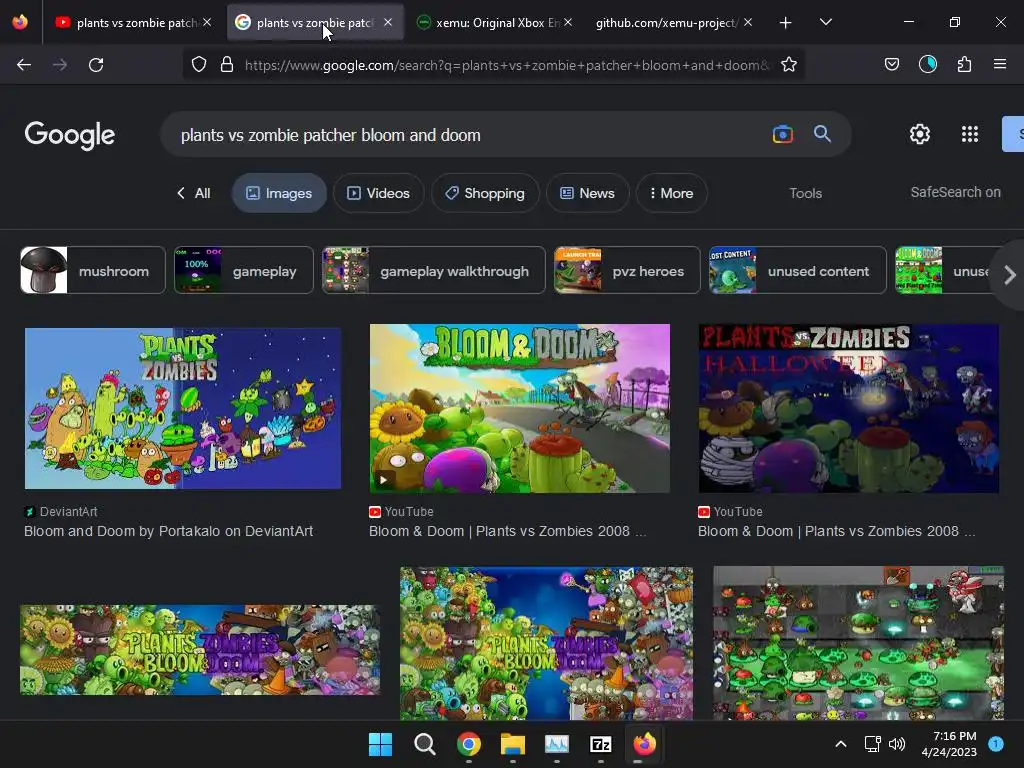Close the xemu tab
The height and width of the screenshot is (768, 1024).
tap(568, 22)
